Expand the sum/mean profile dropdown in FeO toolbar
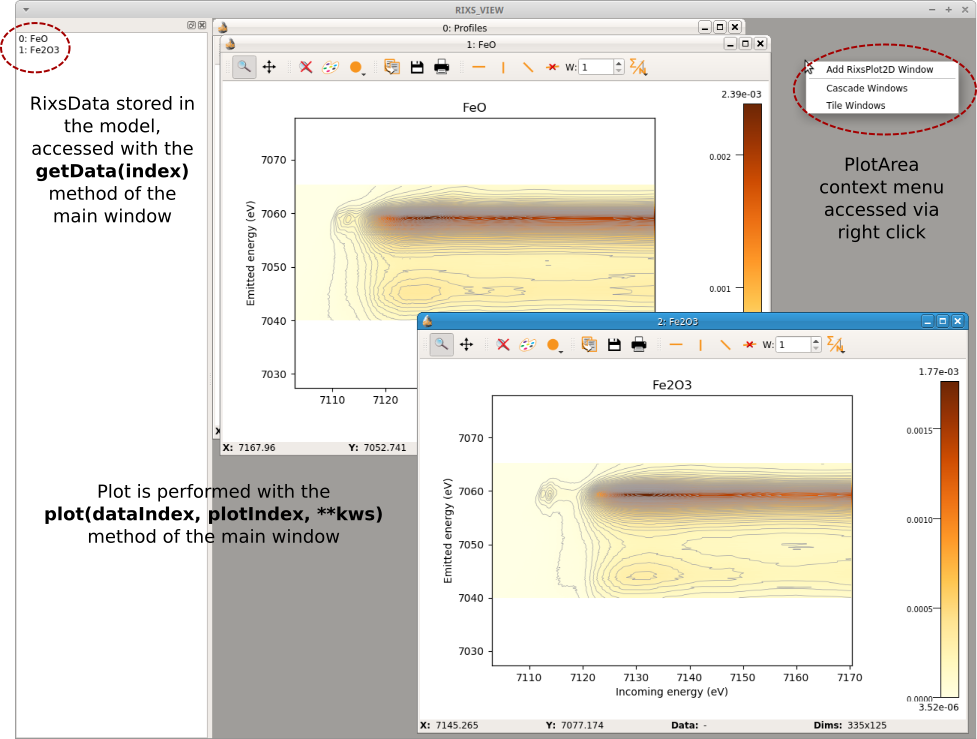The image size is (977, 739). click(x=639, y=68)
